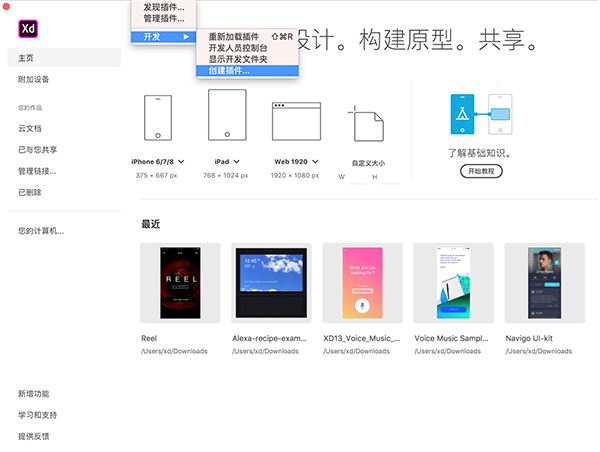Click the custom width W input field
Image resolution: width=600 pixels, height=452 pixels.
click(353, 178)
